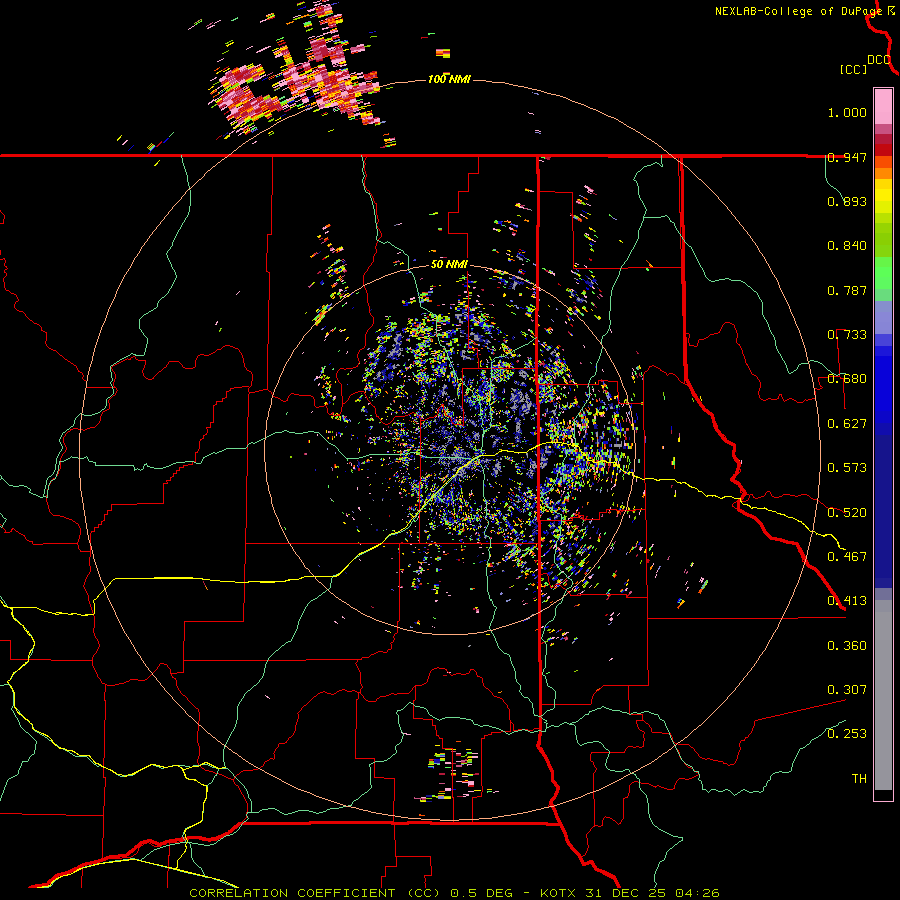Click the 0.253 scale value
This screenshot has height=900, width=900.
[x=847, y=734]
